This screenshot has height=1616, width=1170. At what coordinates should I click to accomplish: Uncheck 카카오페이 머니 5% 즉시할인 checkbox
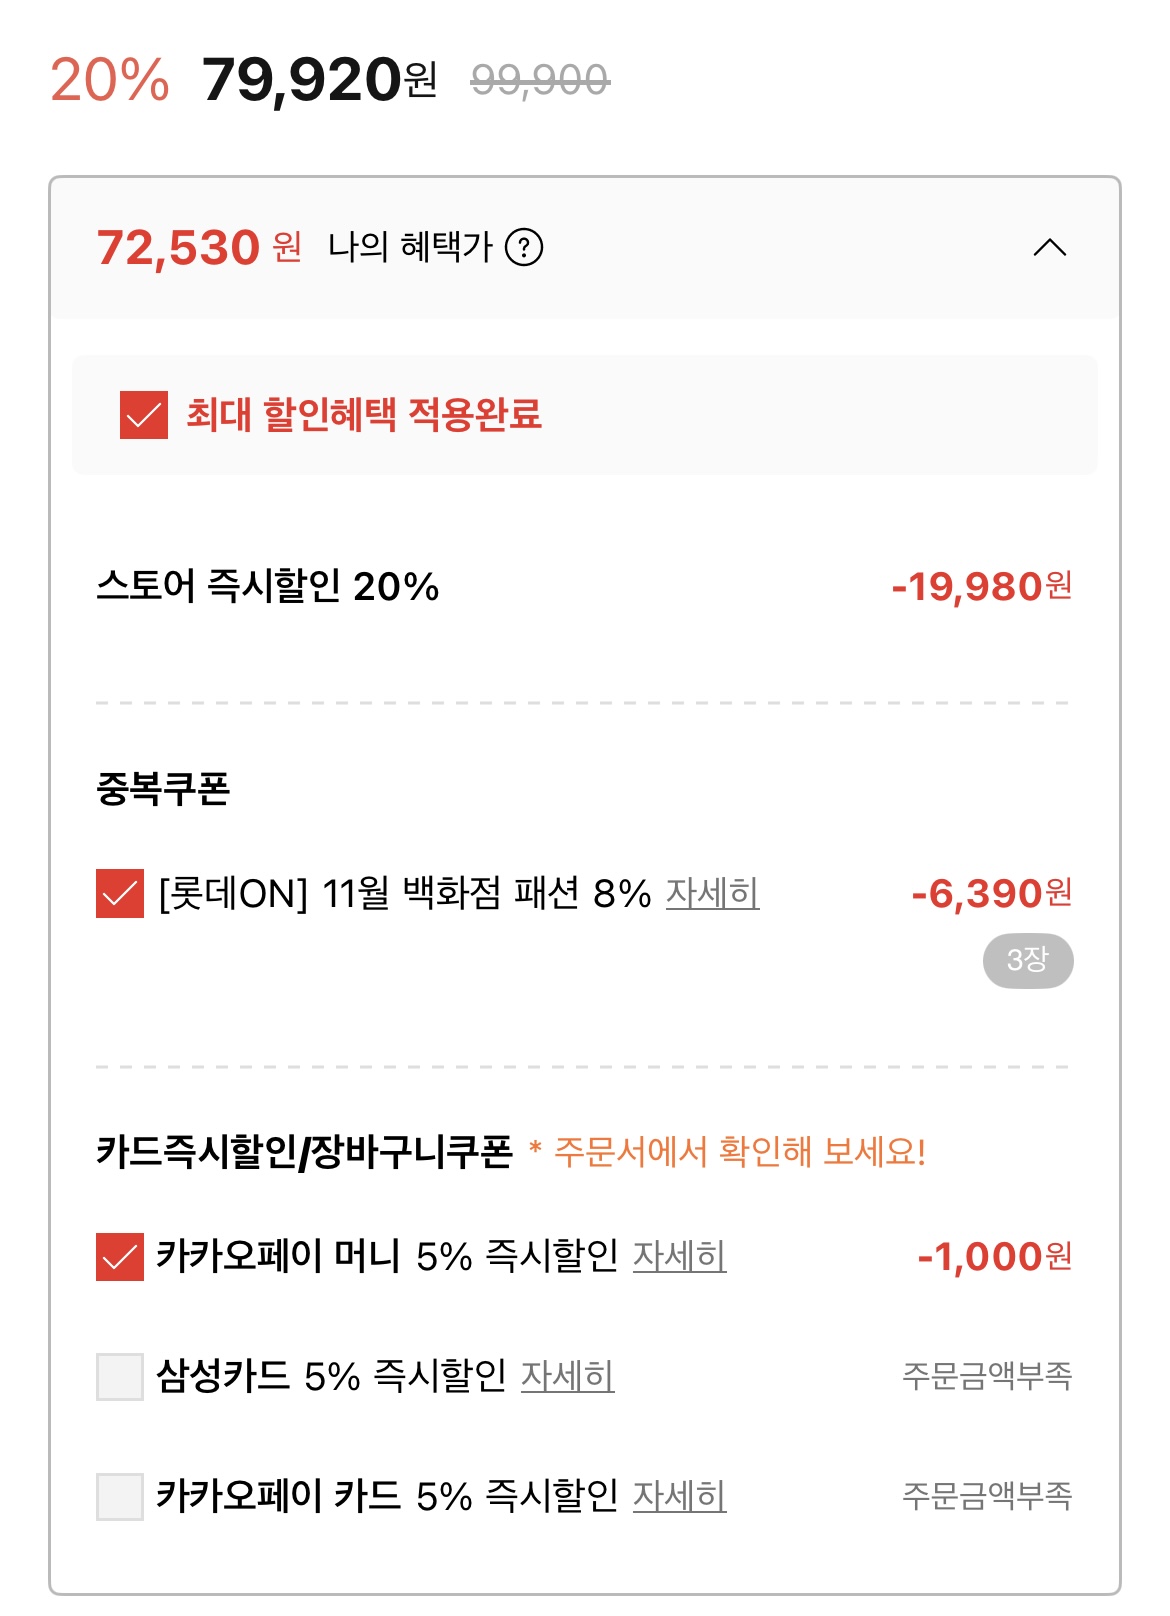click(x=120, y=1257)
